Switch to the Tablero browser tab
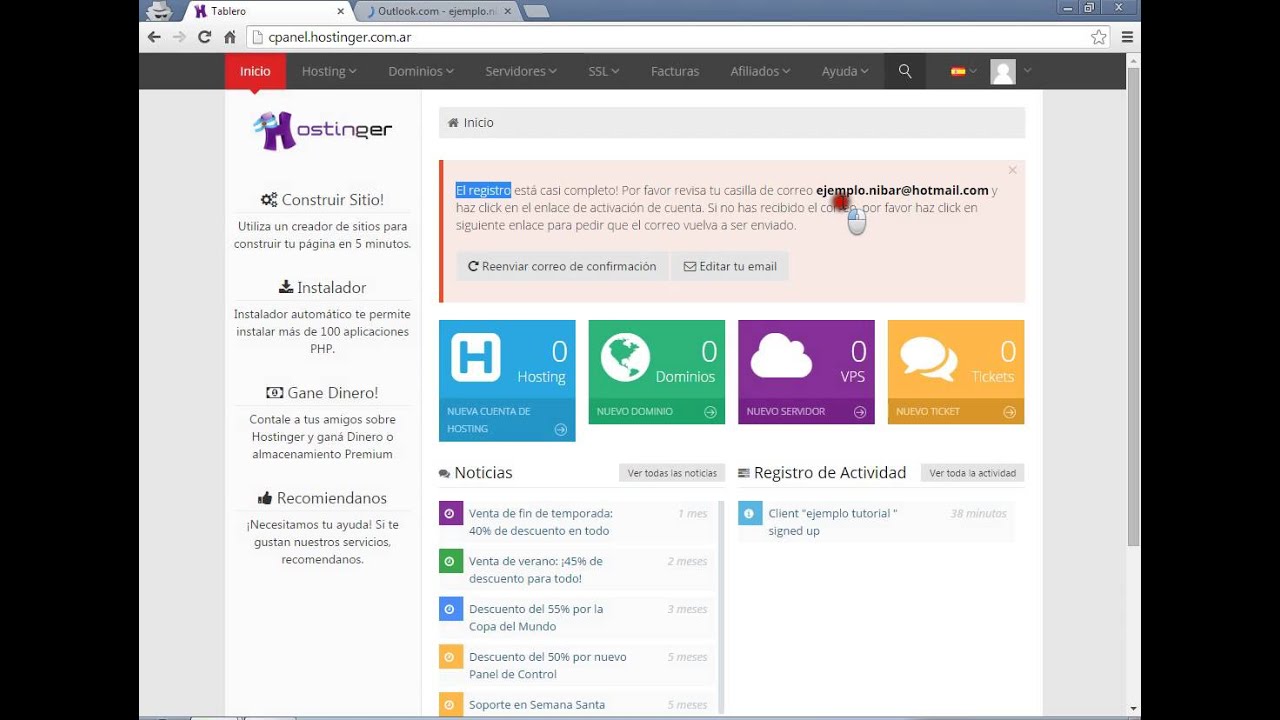This screenshot has width=1280, height=720. (x=267, y=11)
